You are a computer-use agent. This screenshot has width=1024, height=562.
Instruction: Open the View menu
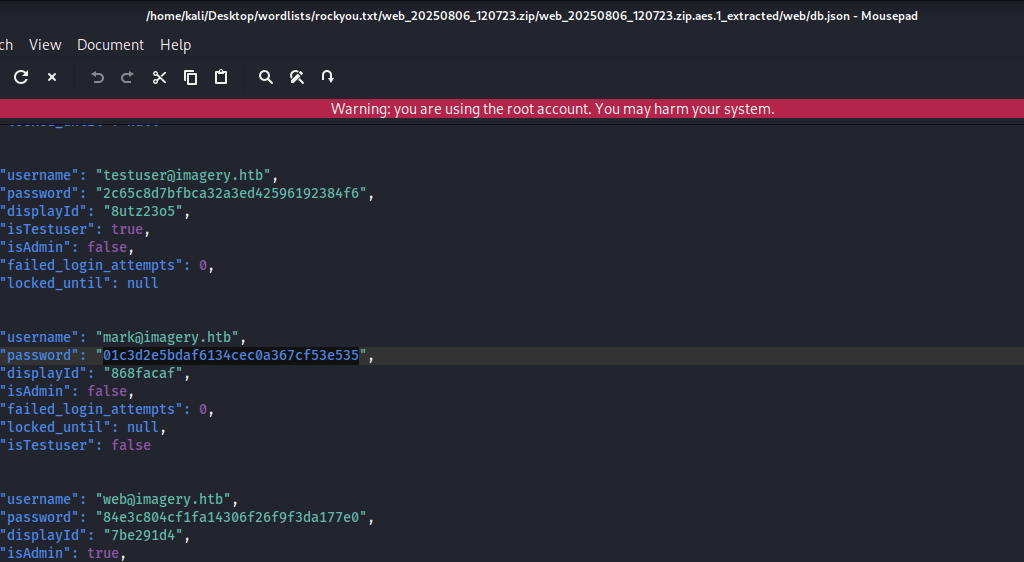click(45, 45)
